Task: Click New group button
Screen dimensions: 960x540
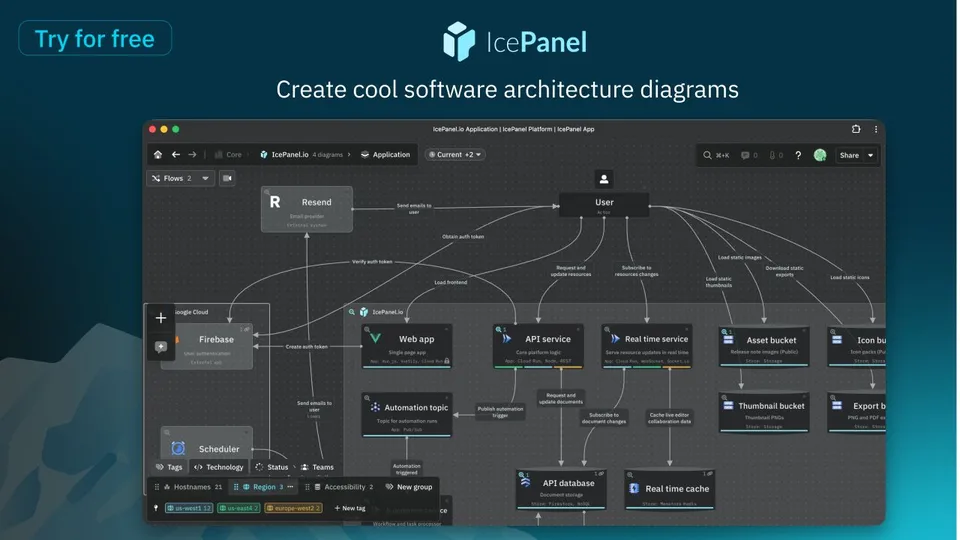Action: 408,487
